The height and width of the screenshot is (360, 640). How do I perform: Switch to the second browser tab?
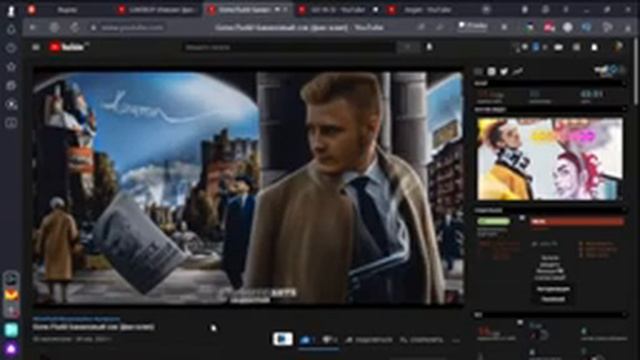point(159,9)
